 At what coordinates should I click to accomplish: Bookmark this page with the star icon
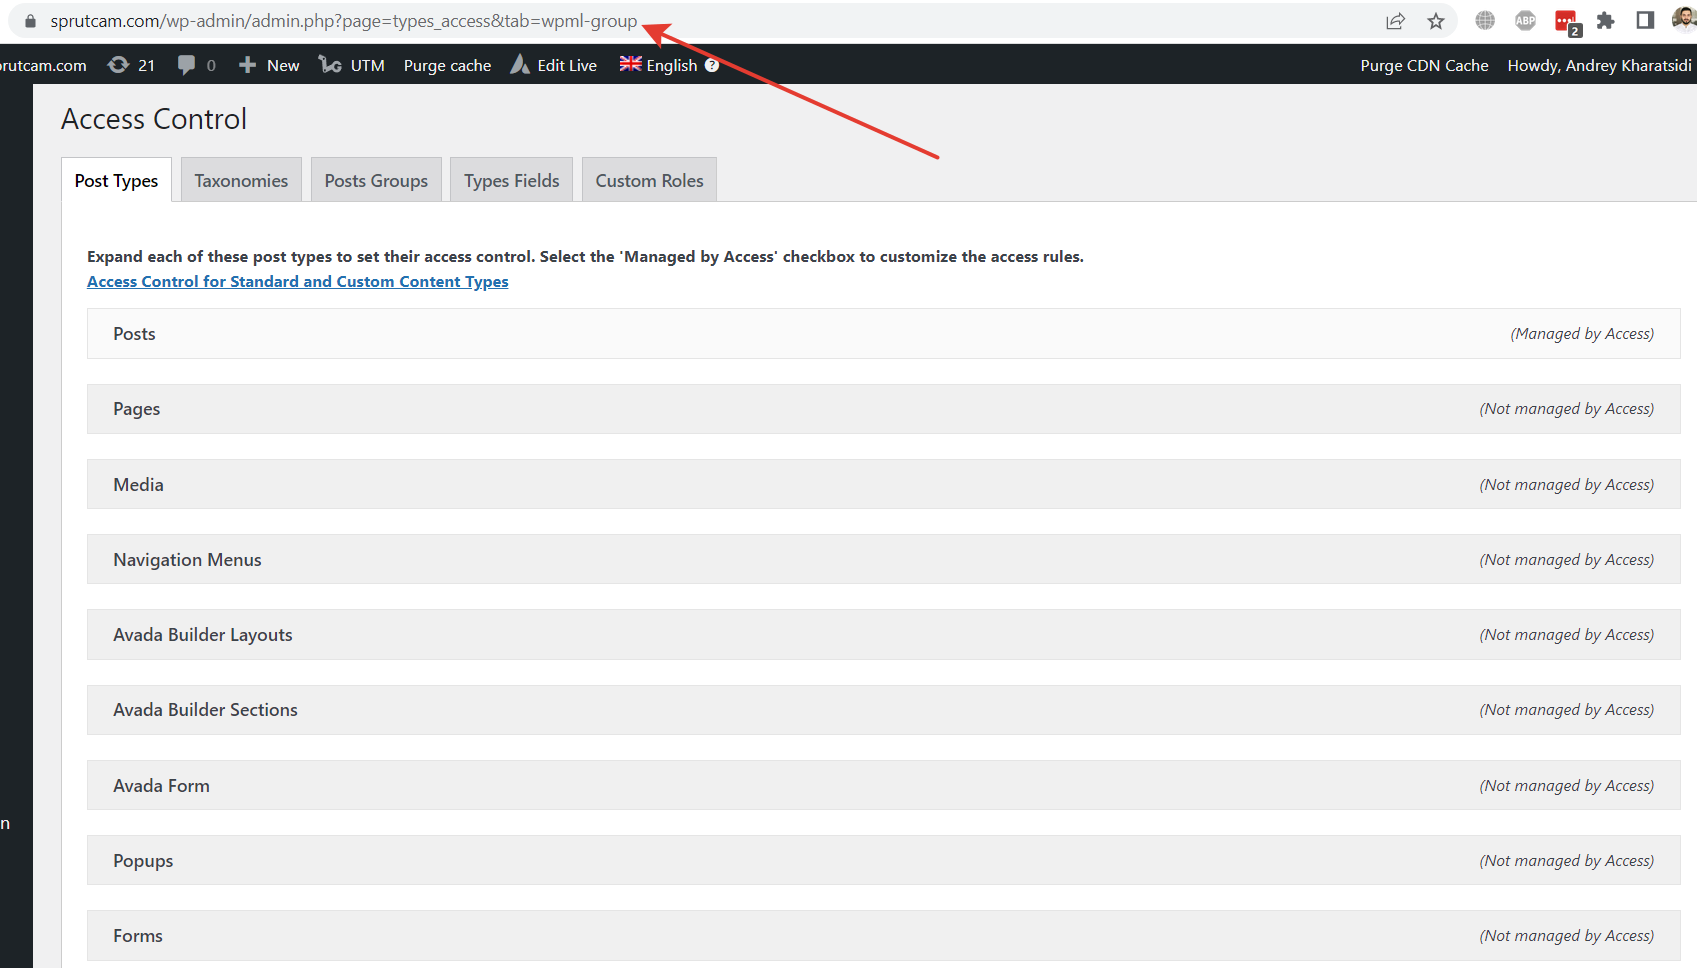click(x=1436, y=21)
